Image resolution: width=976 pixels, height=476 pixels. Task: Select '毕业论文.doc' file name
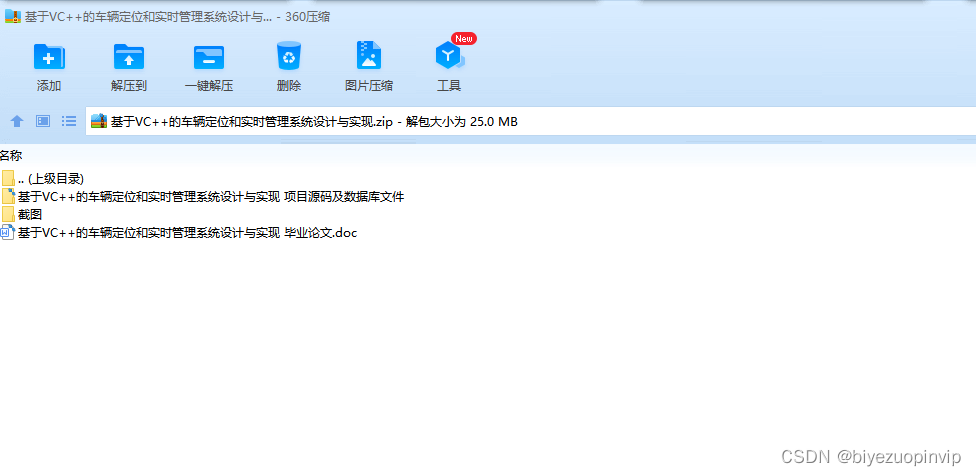[x=187, y=233]
